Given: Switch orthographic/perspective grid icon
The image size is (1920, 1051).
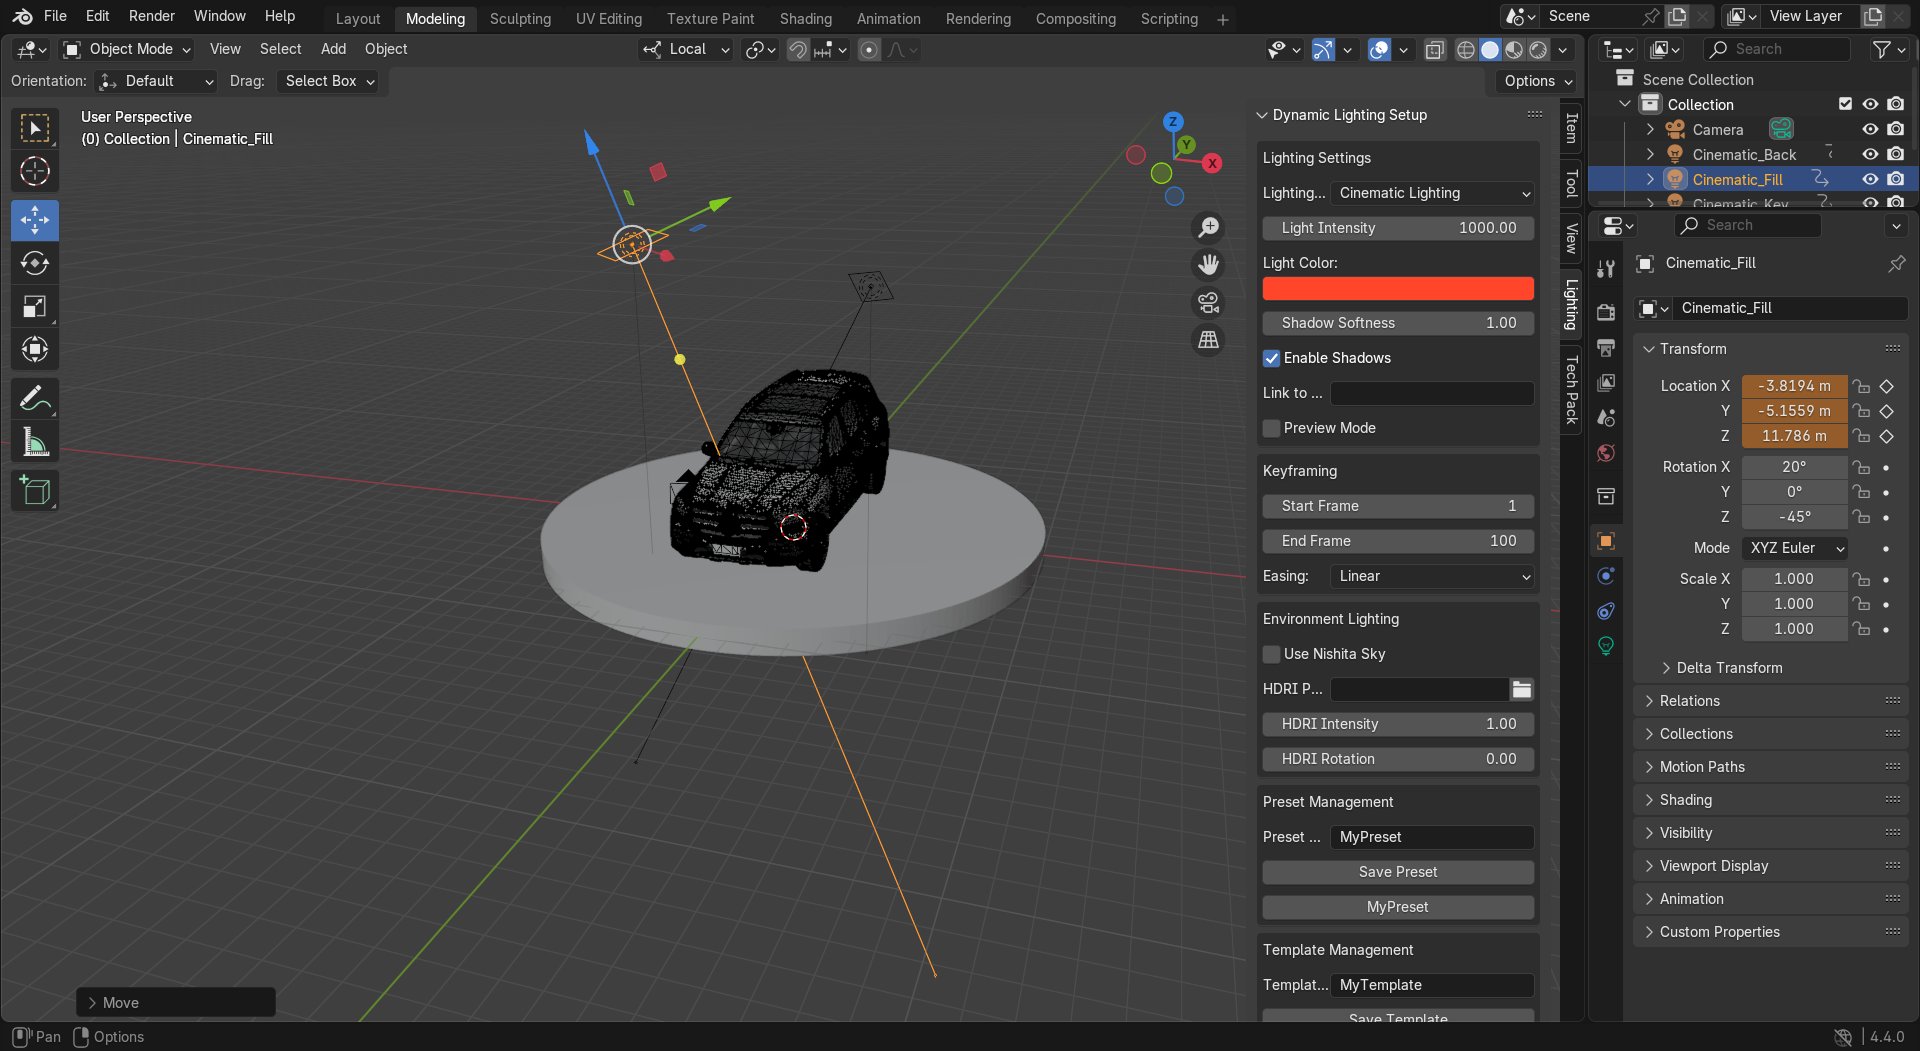Looking at the screenshot, I should pyautogui.click(x=1209, y=340).
